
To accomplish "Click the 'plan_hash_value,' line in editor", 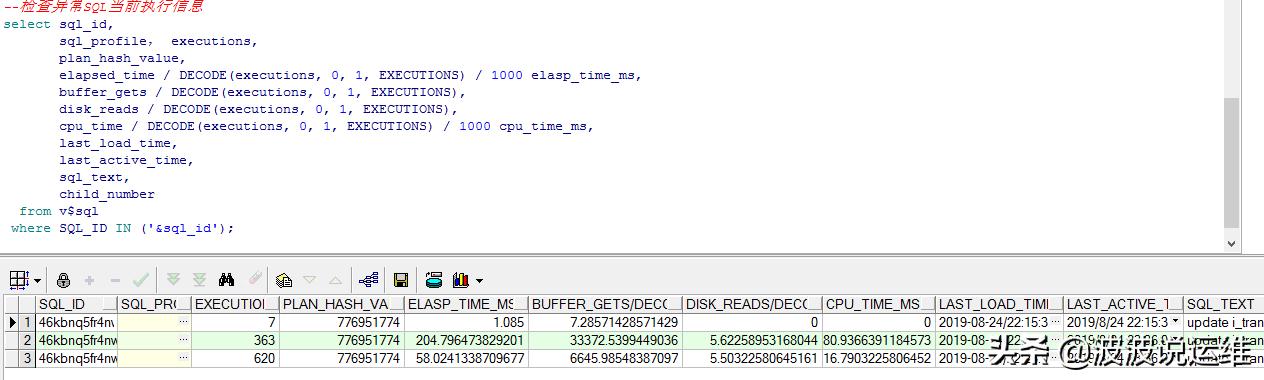I will click(x=123, y=58).
